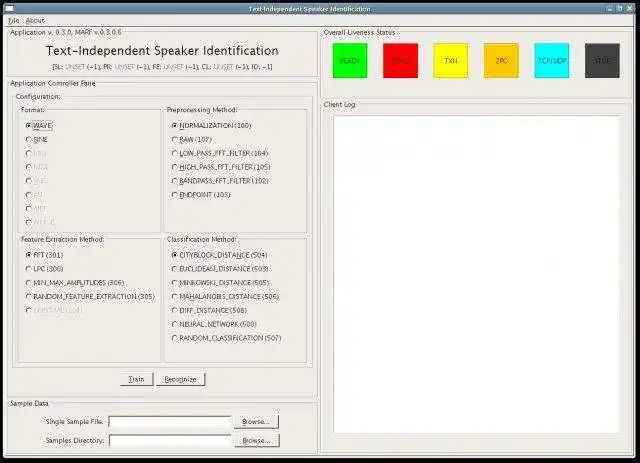The width and height of the screenshot is (640, 463).
Task: Open the About menu
Action: point(35,20)
